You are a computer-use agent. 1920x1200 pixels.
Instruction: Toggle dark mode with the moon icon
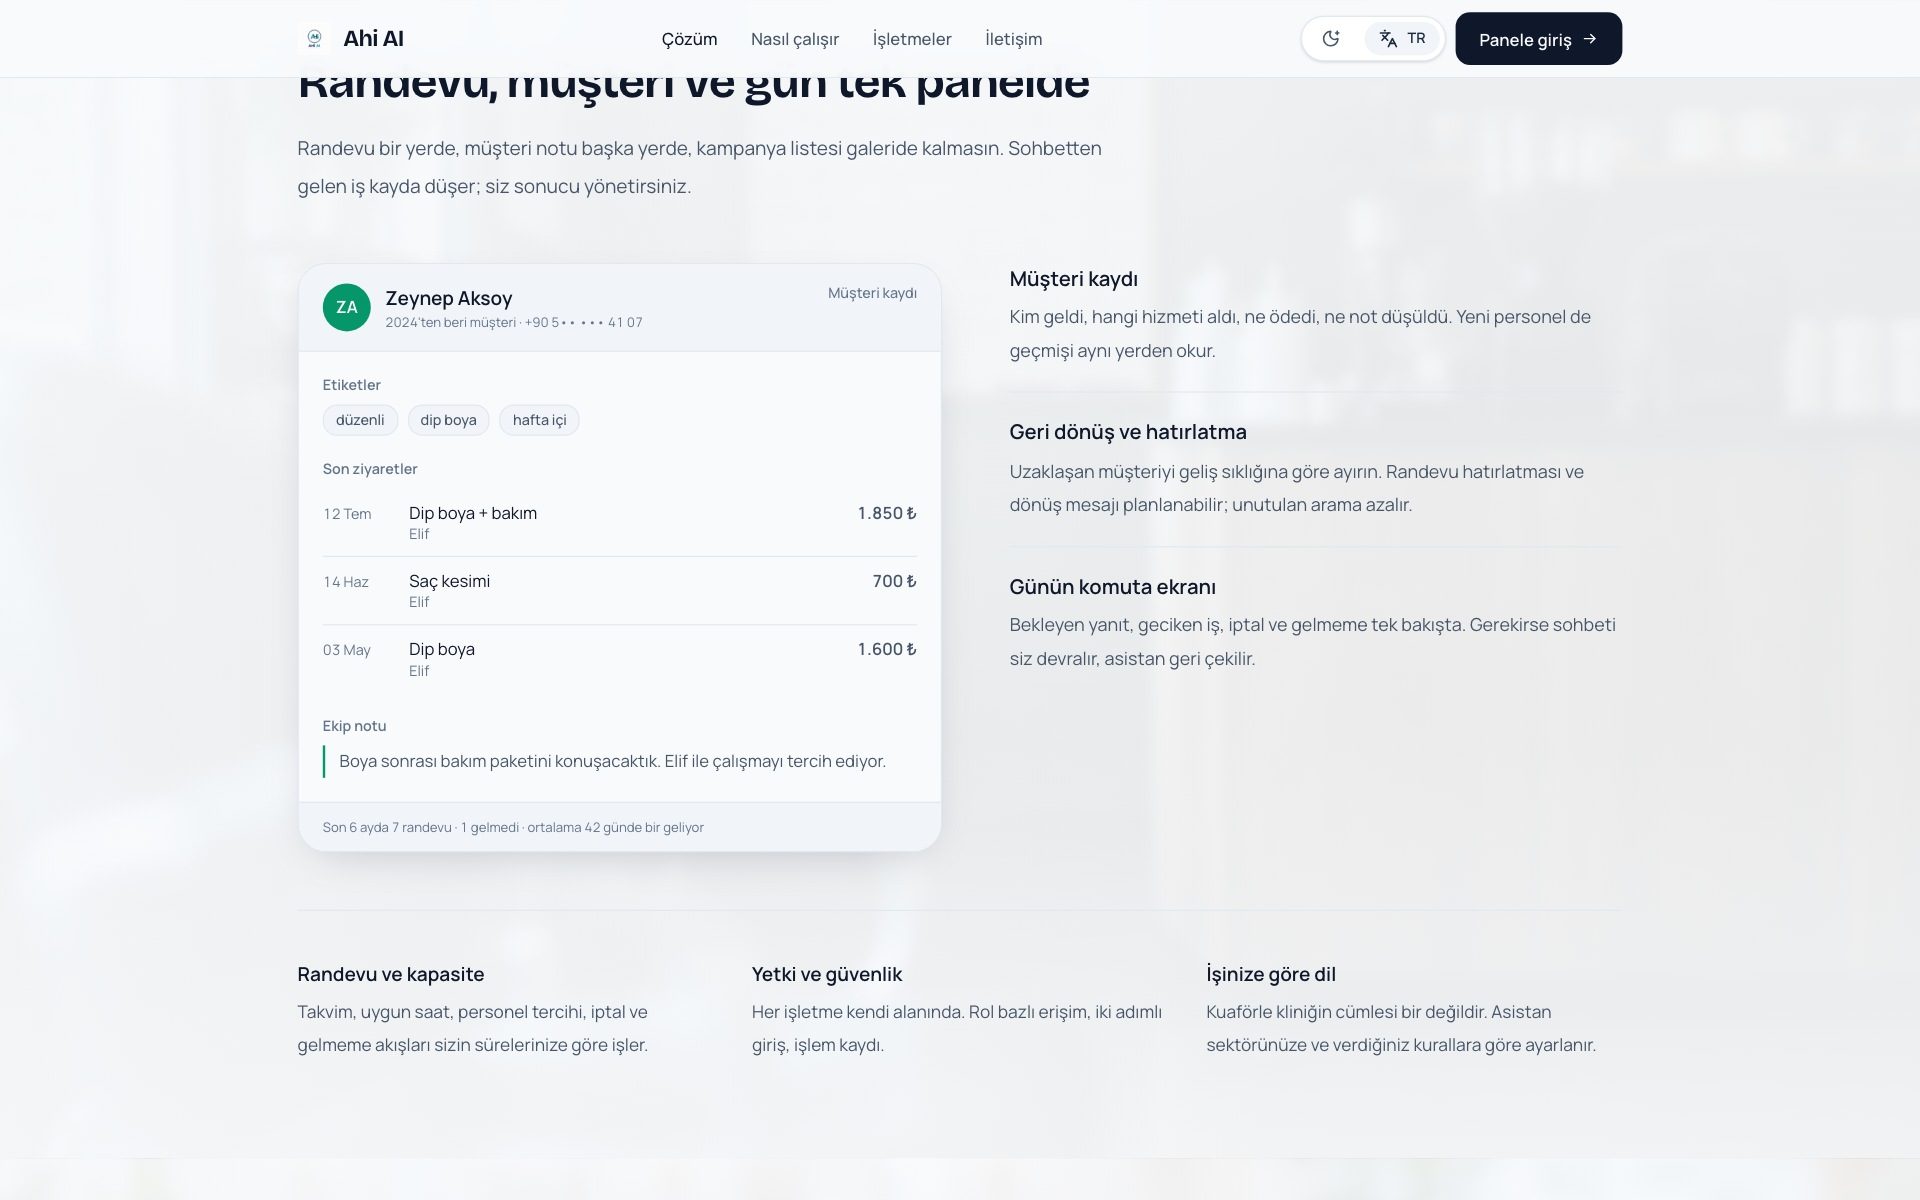coord(1331,39)
